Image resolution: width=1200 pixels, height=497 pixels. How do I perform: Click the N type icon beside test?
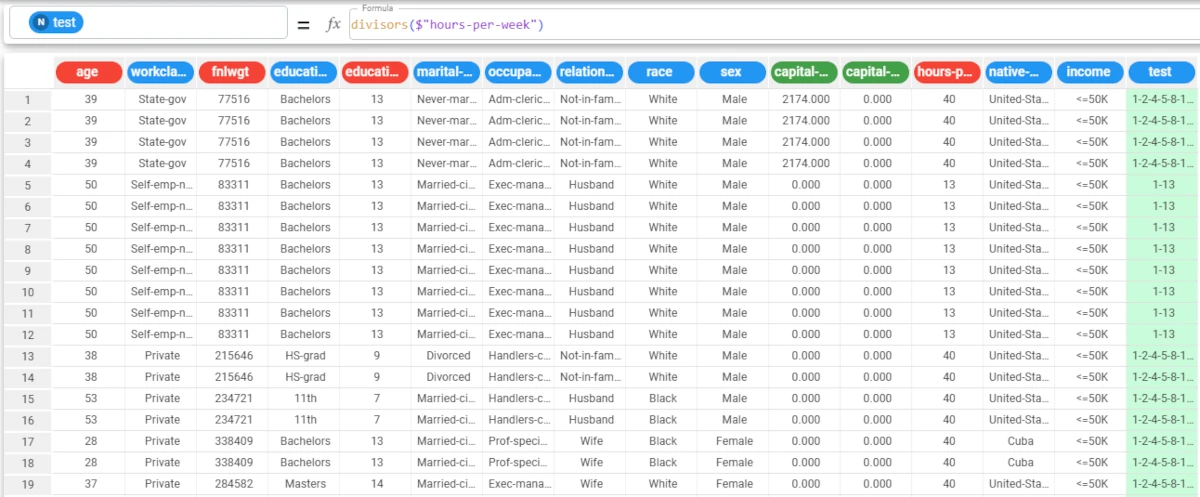click(40, 22)
